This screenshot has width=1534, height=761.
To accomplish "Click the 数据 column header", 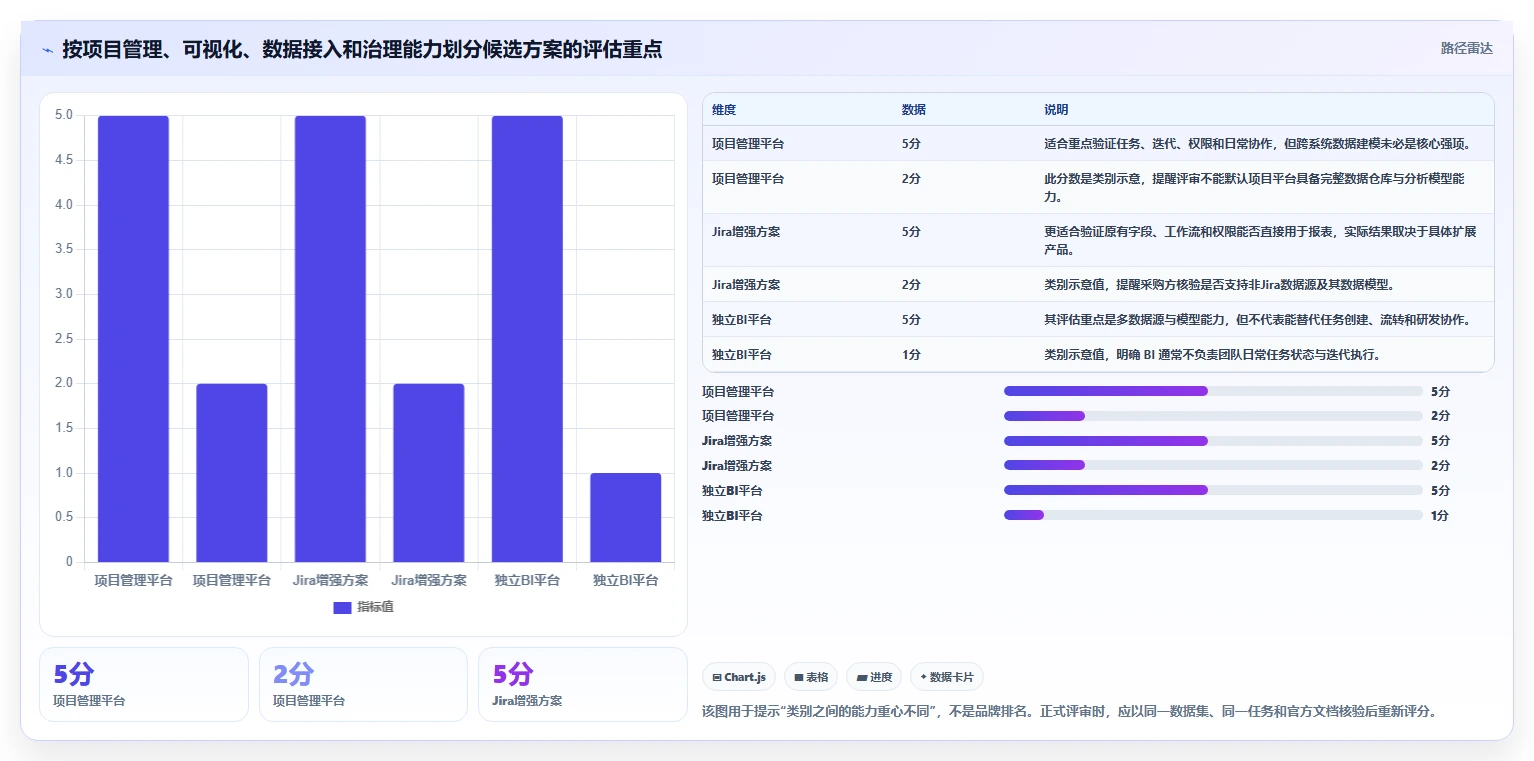I will (913, 110).
